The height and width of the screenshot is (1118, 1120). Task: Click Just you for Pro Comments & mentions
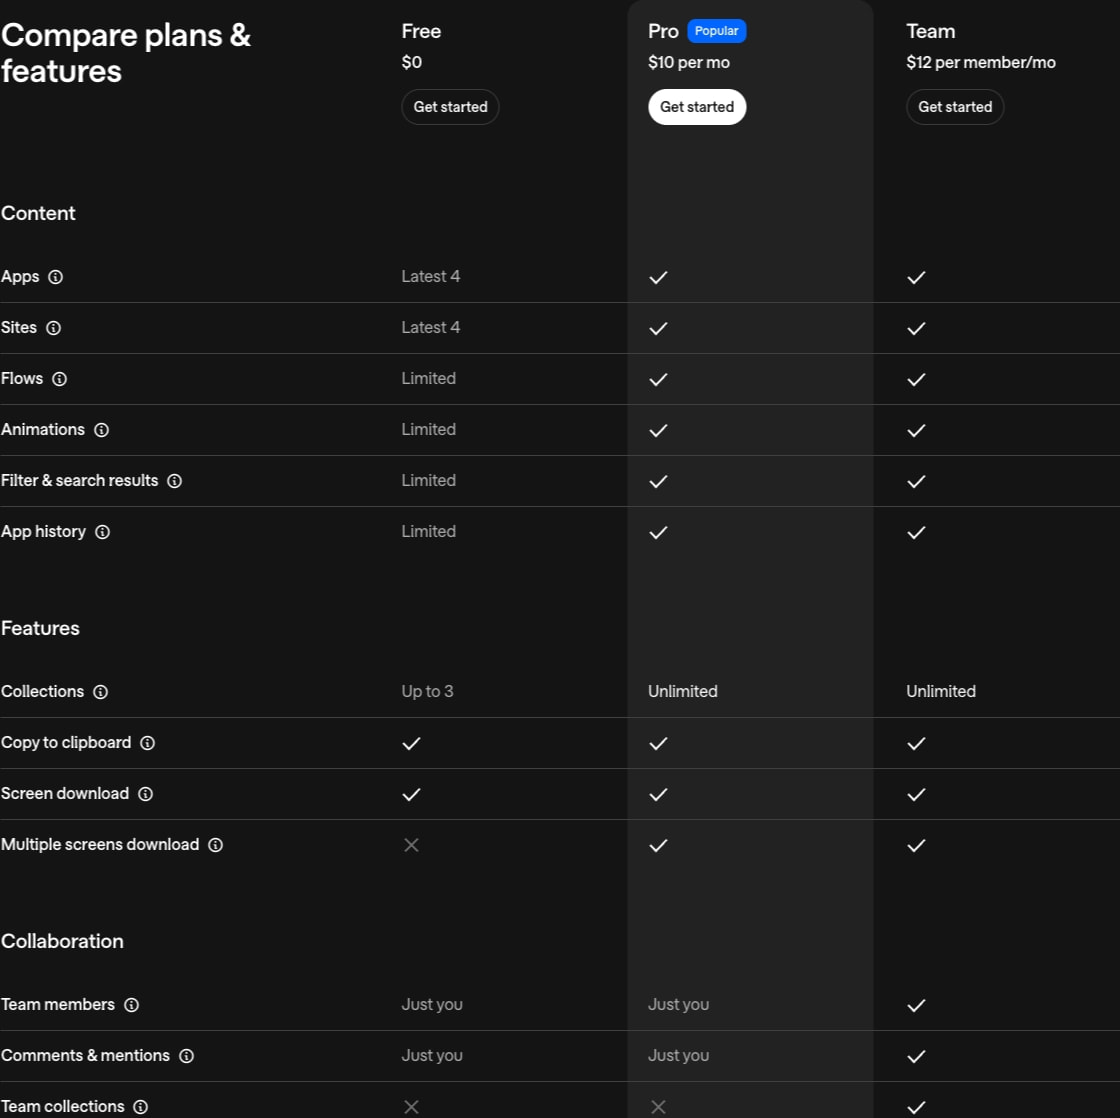coord(679,1055)
